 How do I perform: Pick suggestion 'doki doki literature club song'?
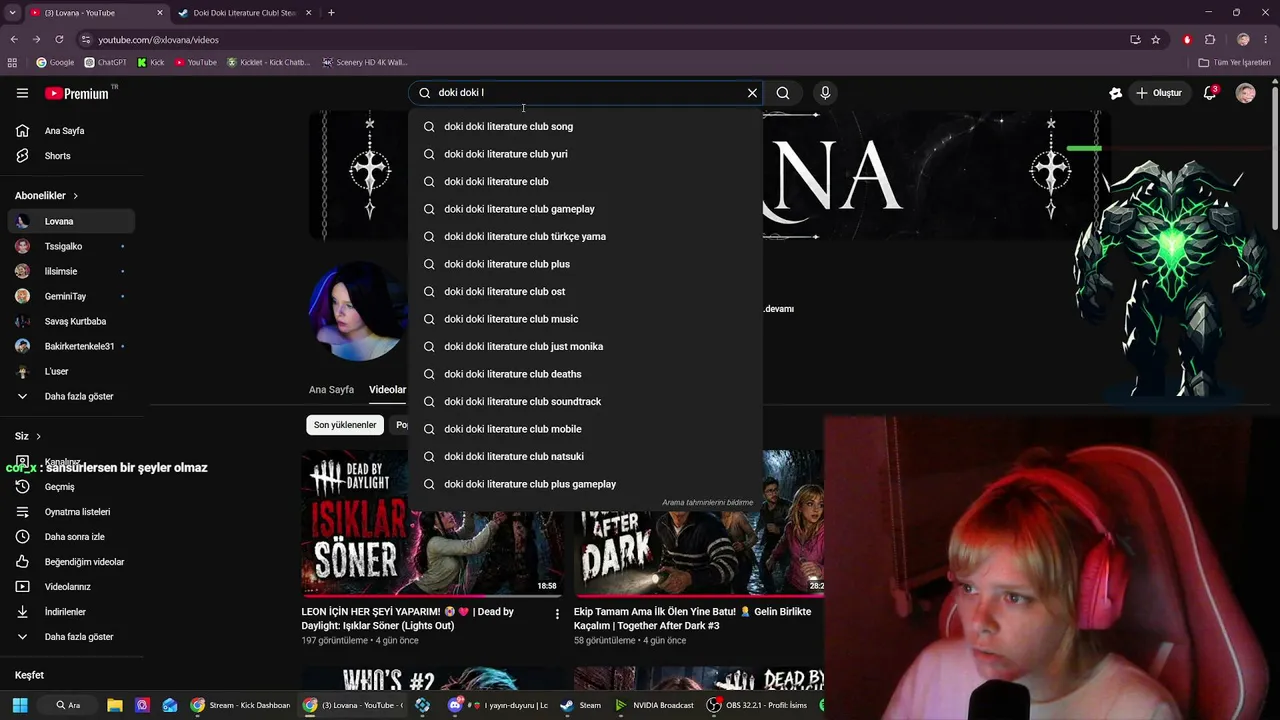585,127
